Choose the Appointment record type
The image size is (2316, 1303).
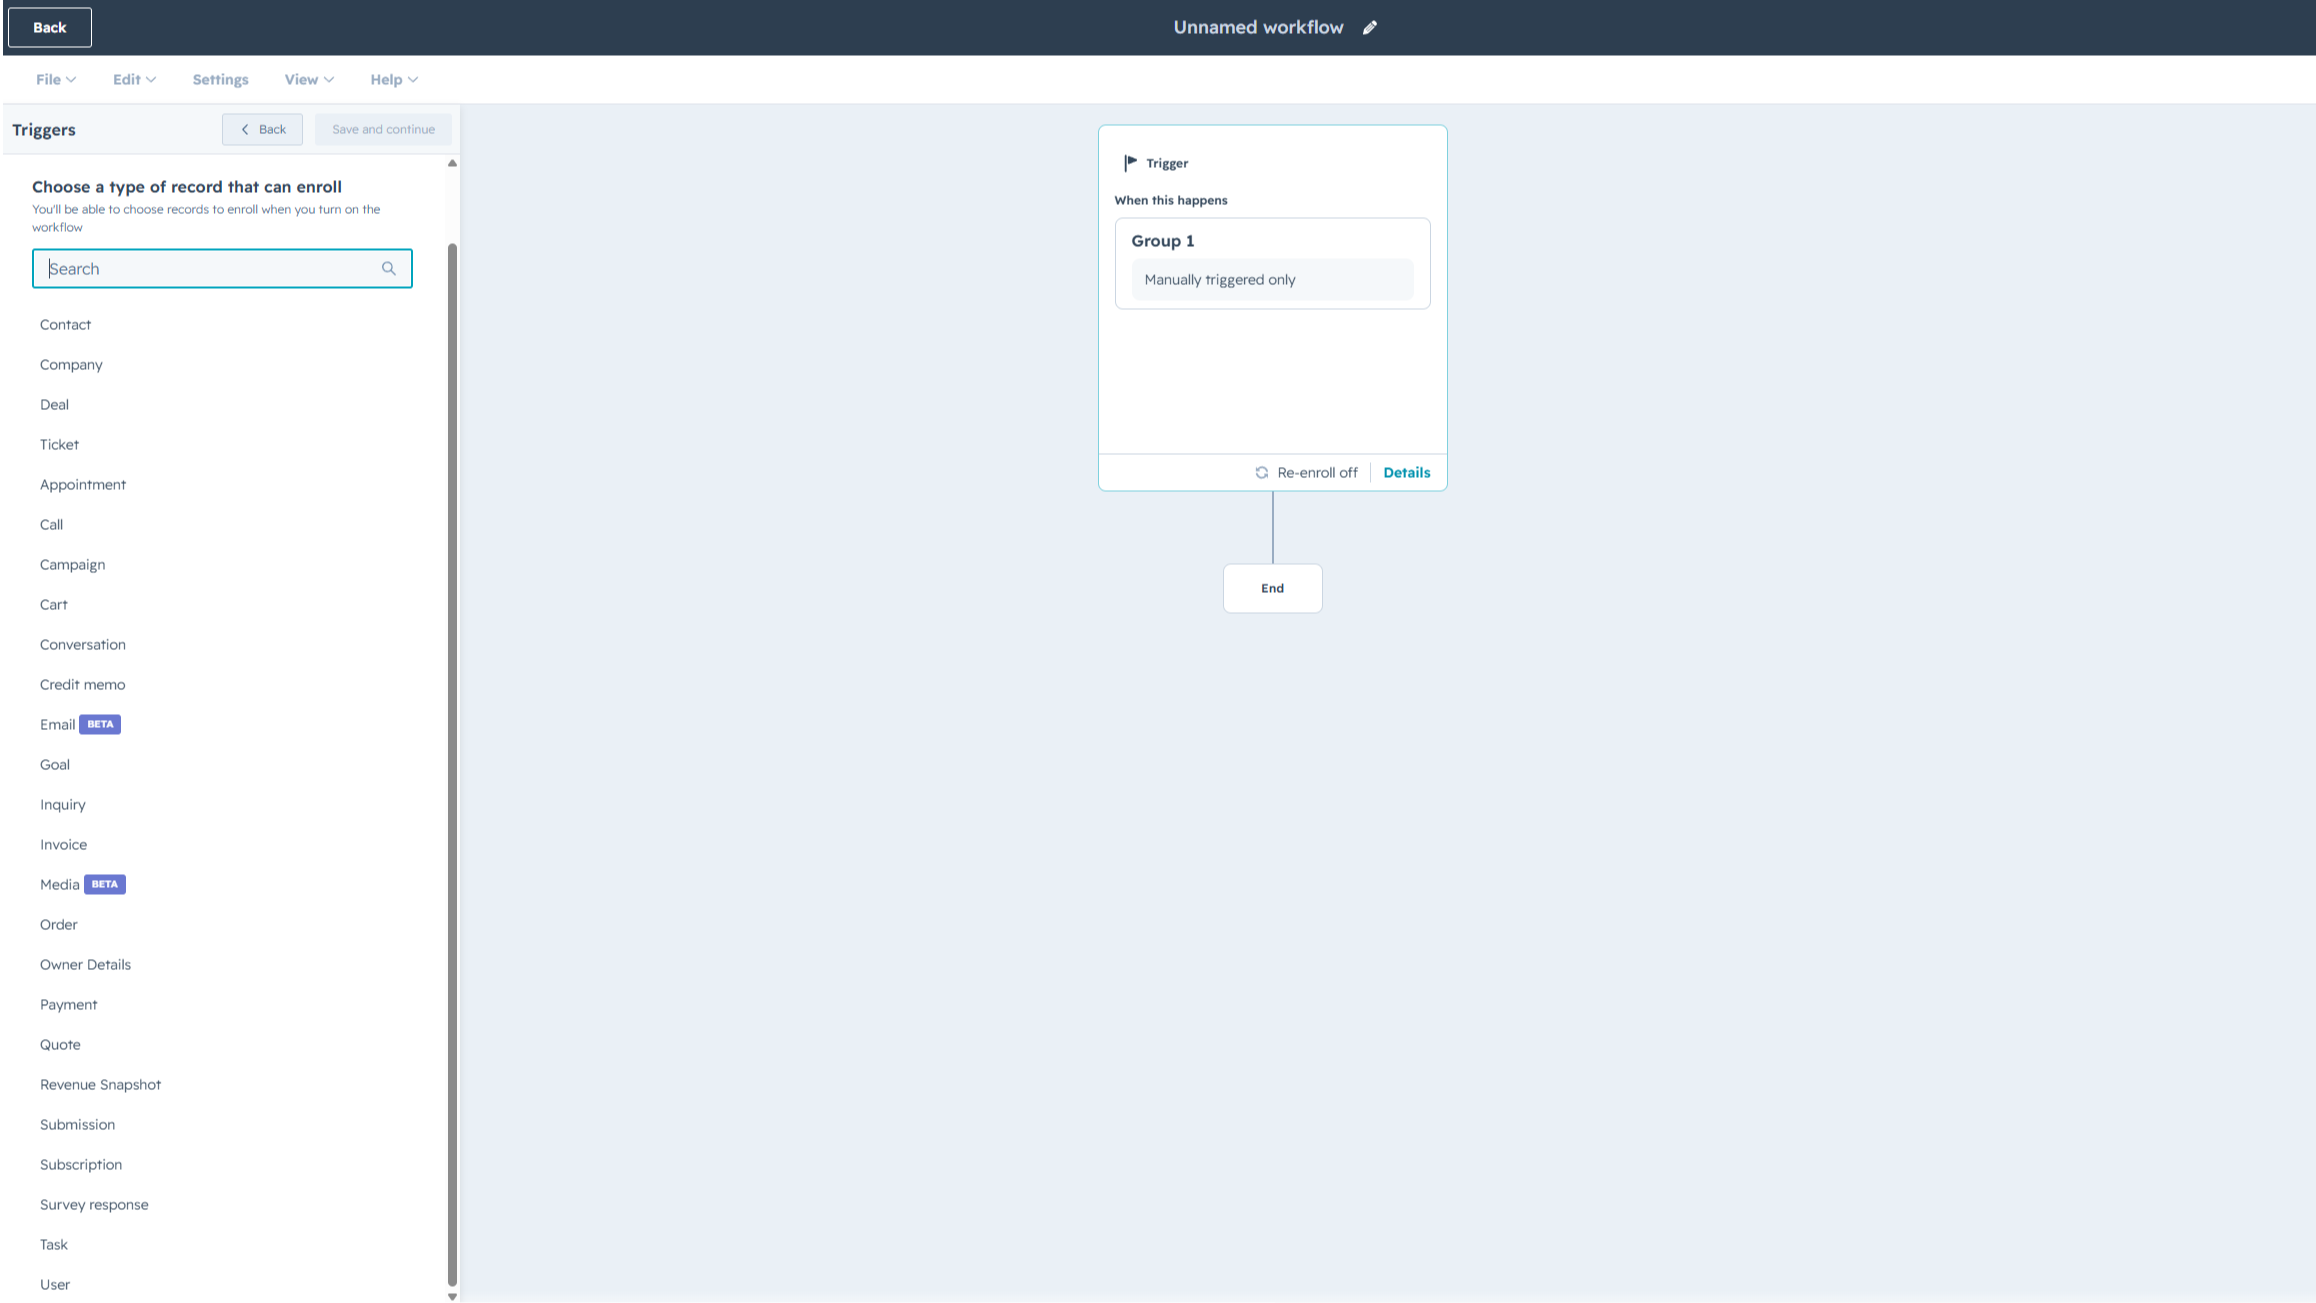83,484
